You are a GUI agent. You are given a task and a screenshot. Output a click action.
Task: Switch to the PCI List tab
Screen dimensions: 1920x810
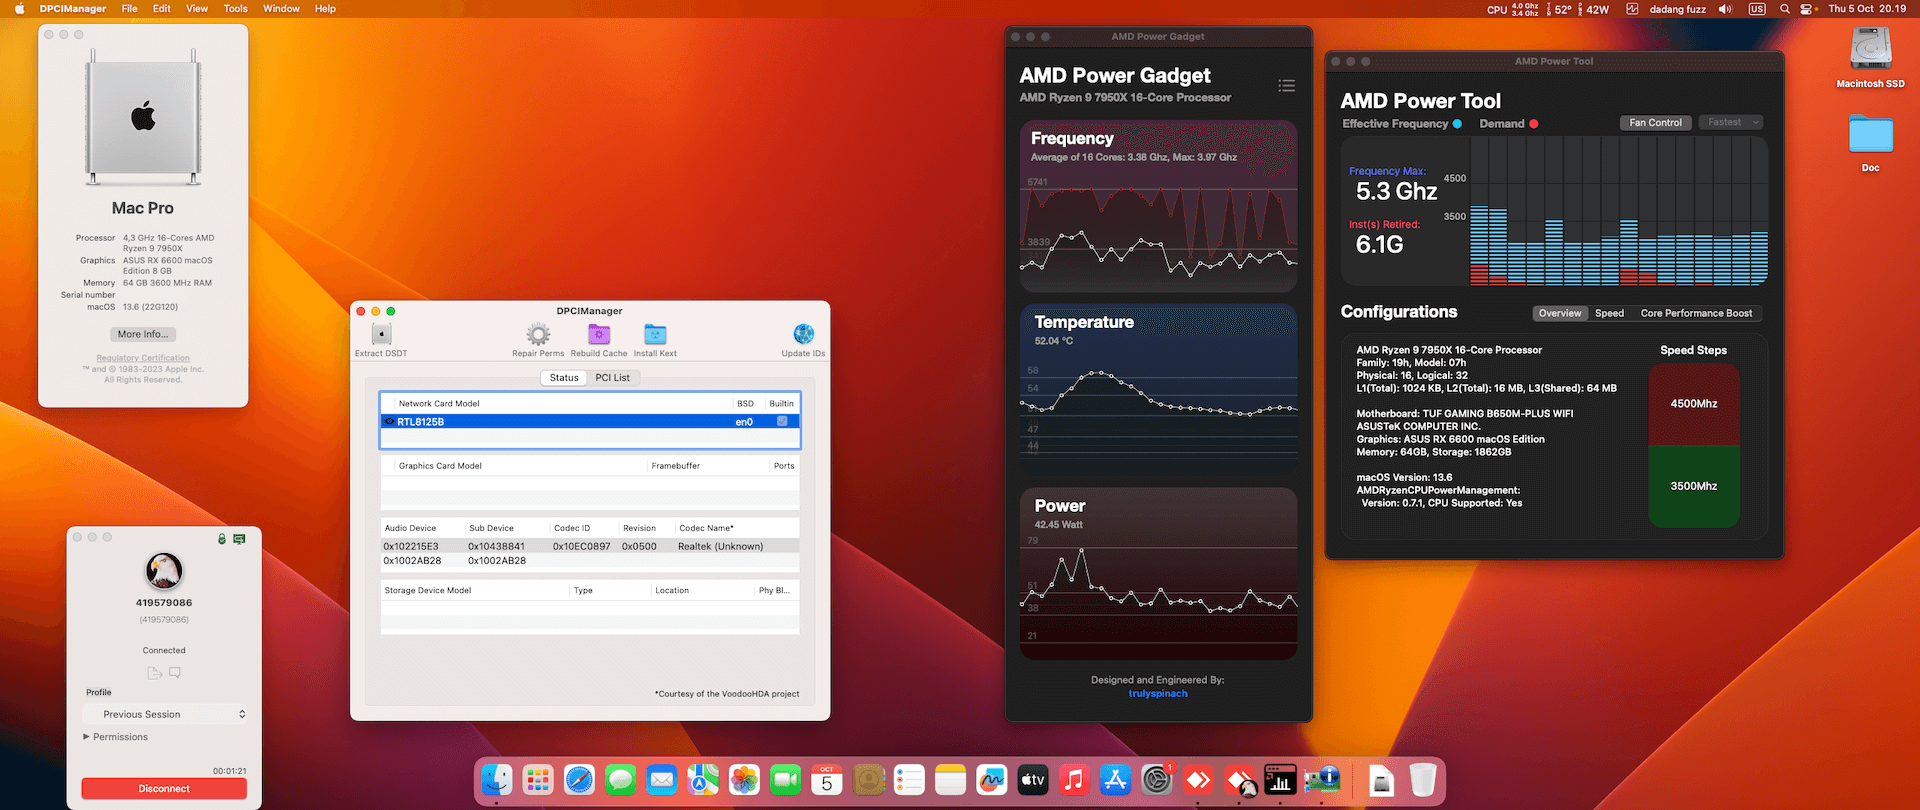click(x=613, y=378)
